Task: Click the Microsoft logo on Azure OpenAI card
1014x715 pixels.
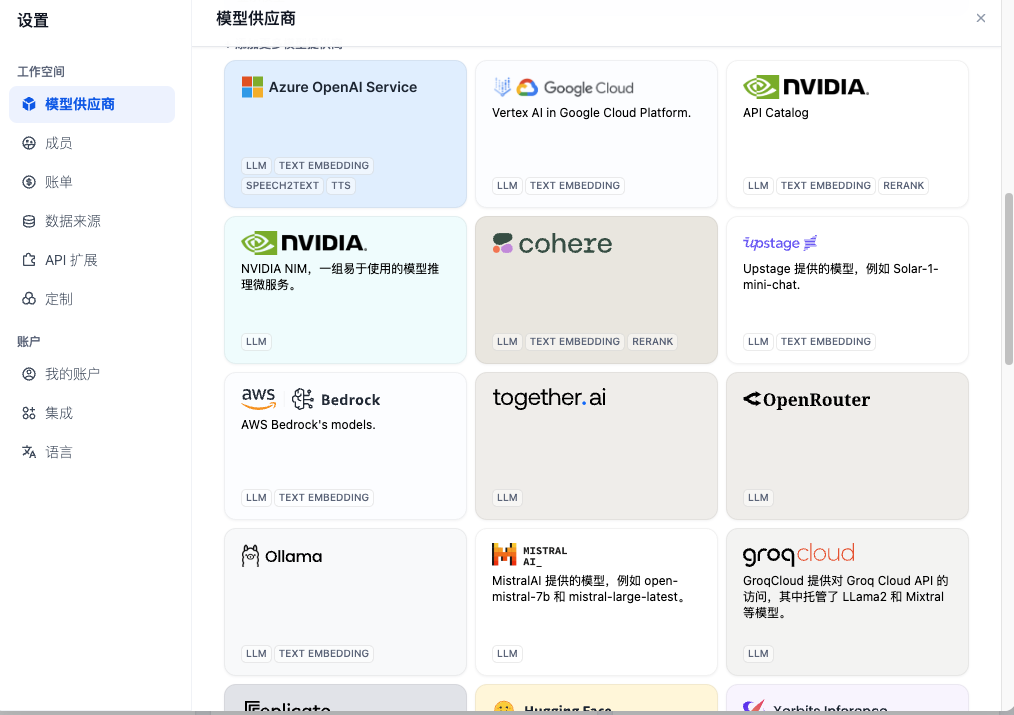Action: tap(252, 87)
